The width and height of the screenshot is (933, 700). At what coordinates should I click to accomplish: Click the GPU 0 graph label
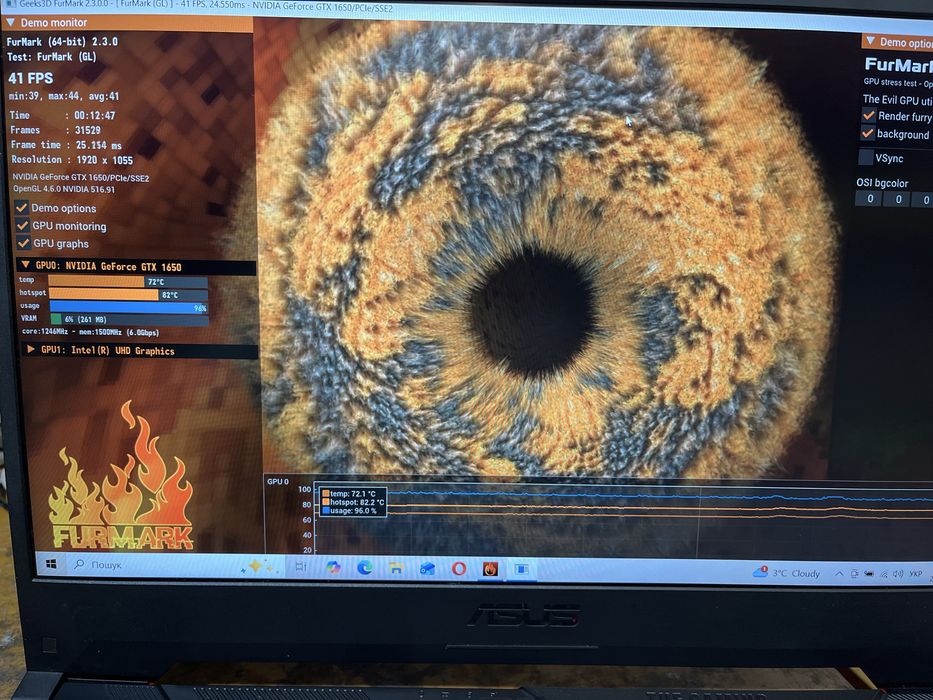coord(278,482)
